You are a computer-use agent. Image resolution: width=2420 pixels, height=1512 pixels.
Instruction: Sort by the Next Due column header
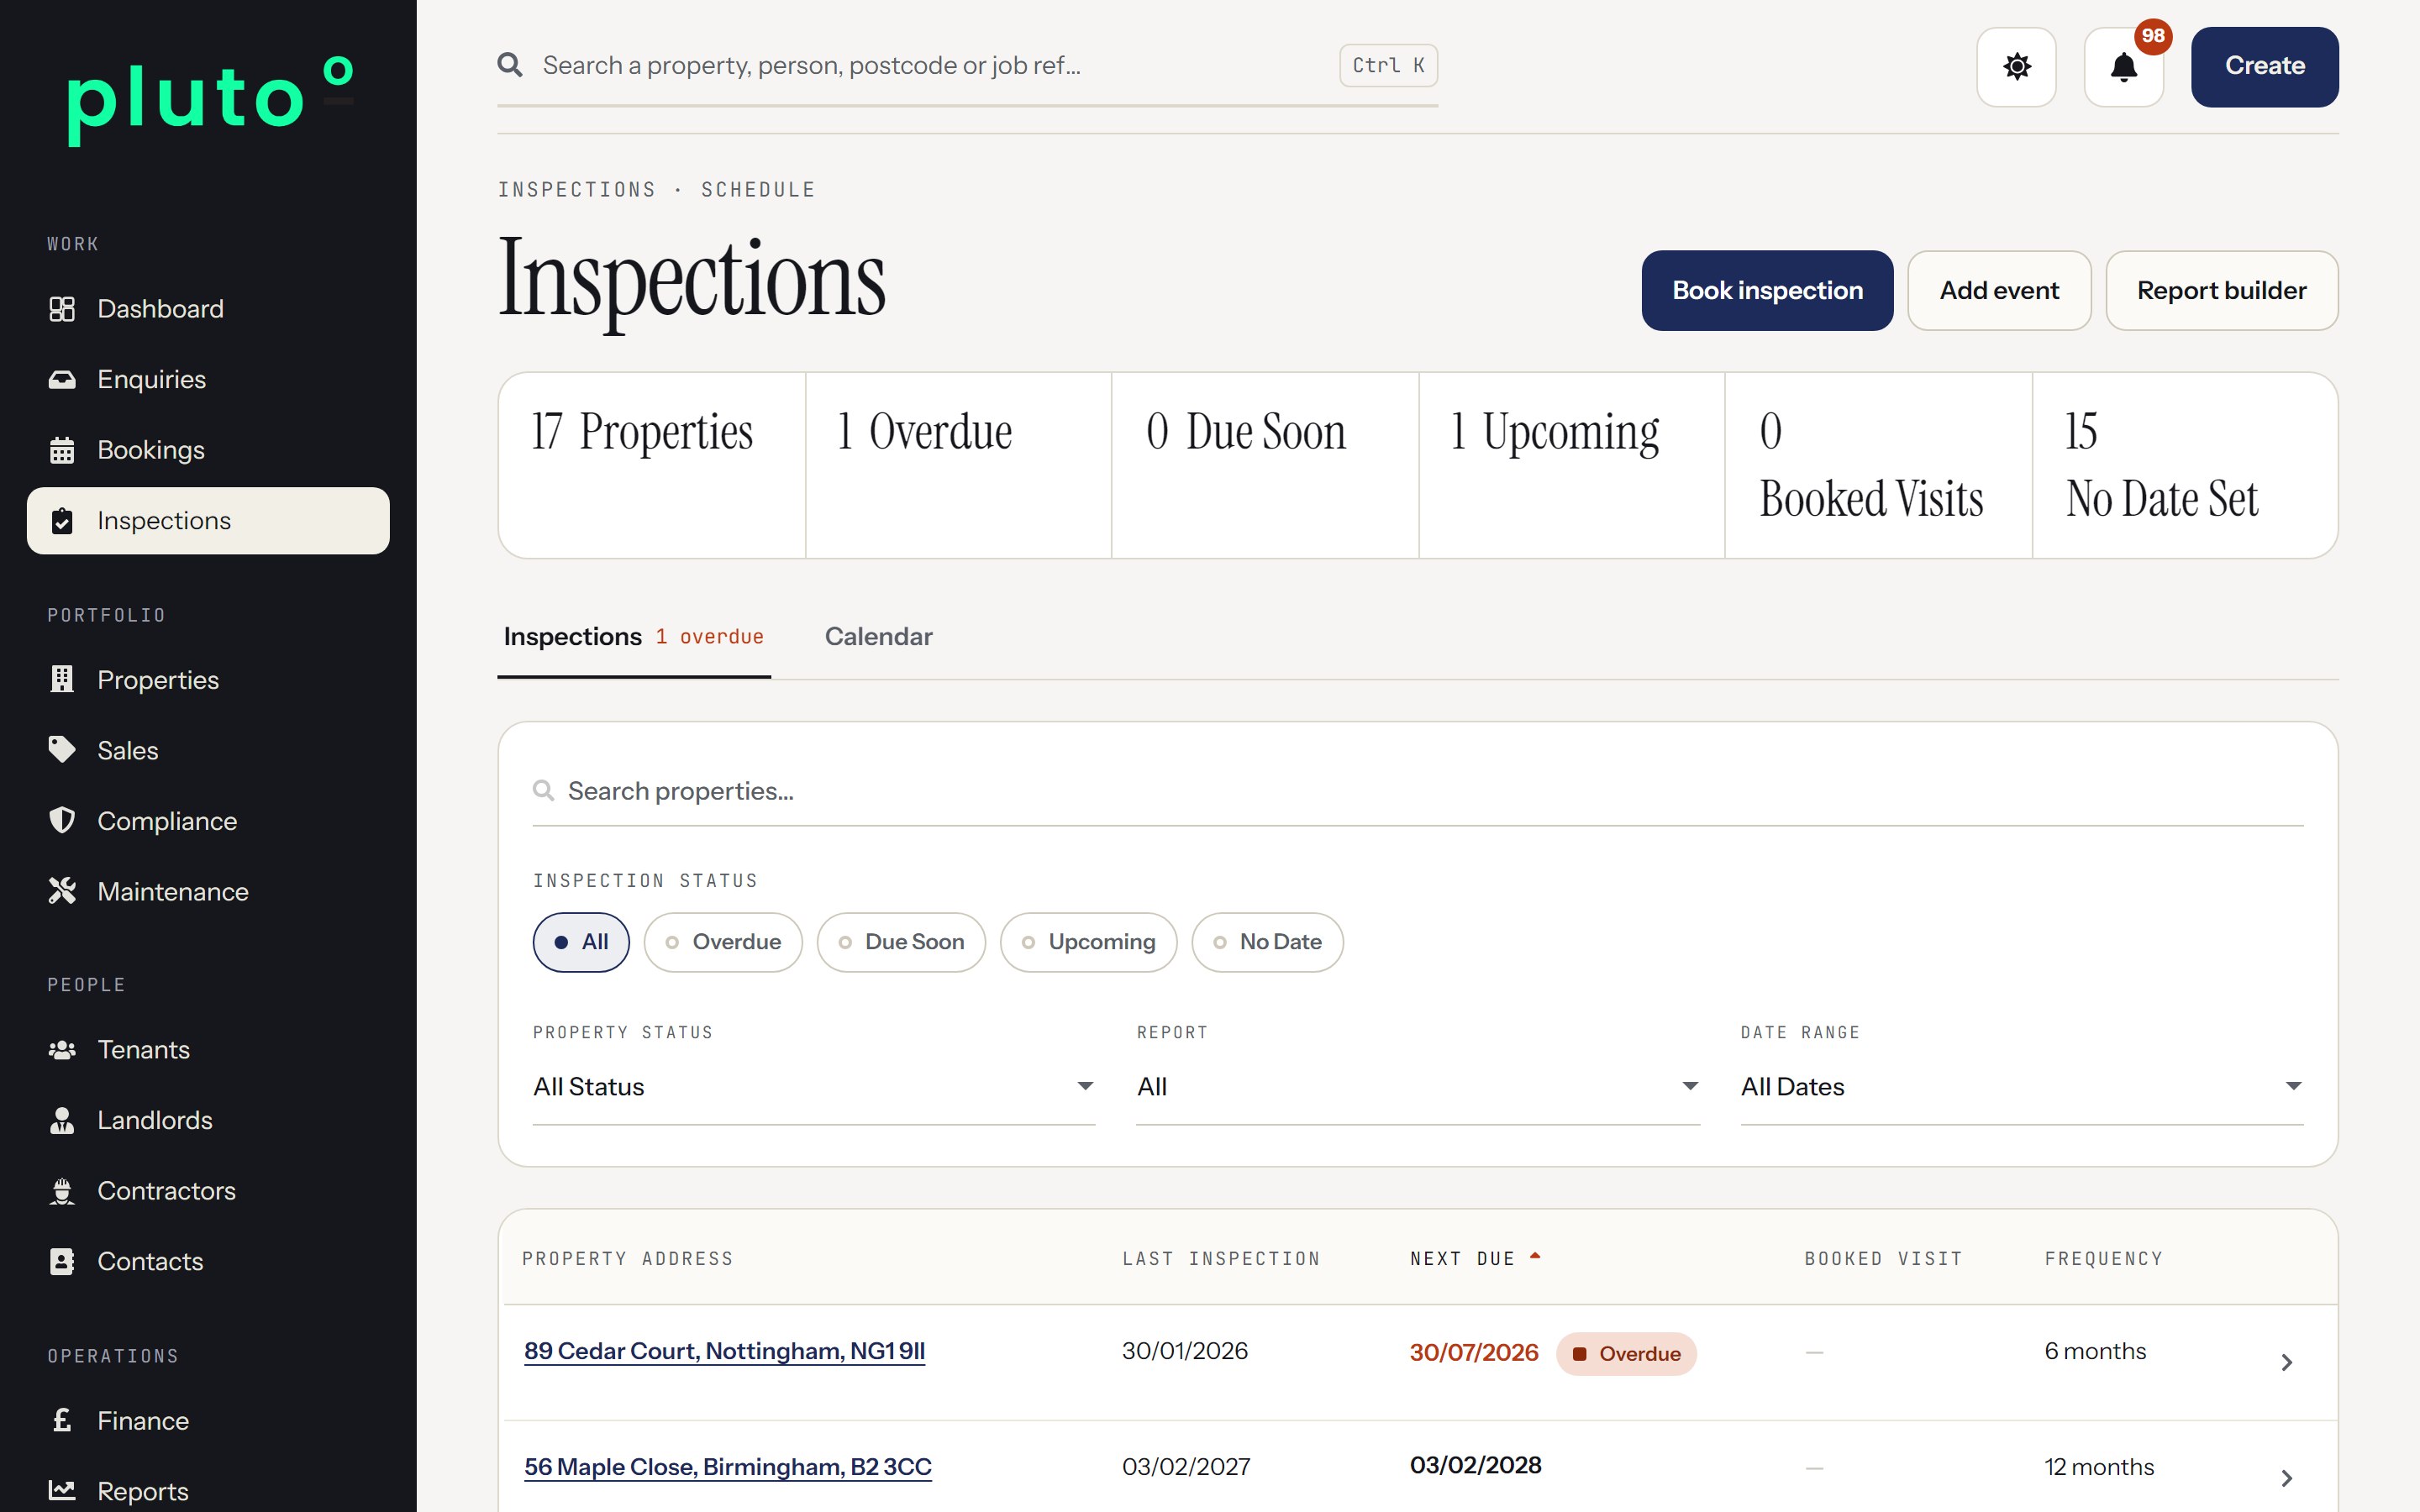[x=1474, y=1259]
